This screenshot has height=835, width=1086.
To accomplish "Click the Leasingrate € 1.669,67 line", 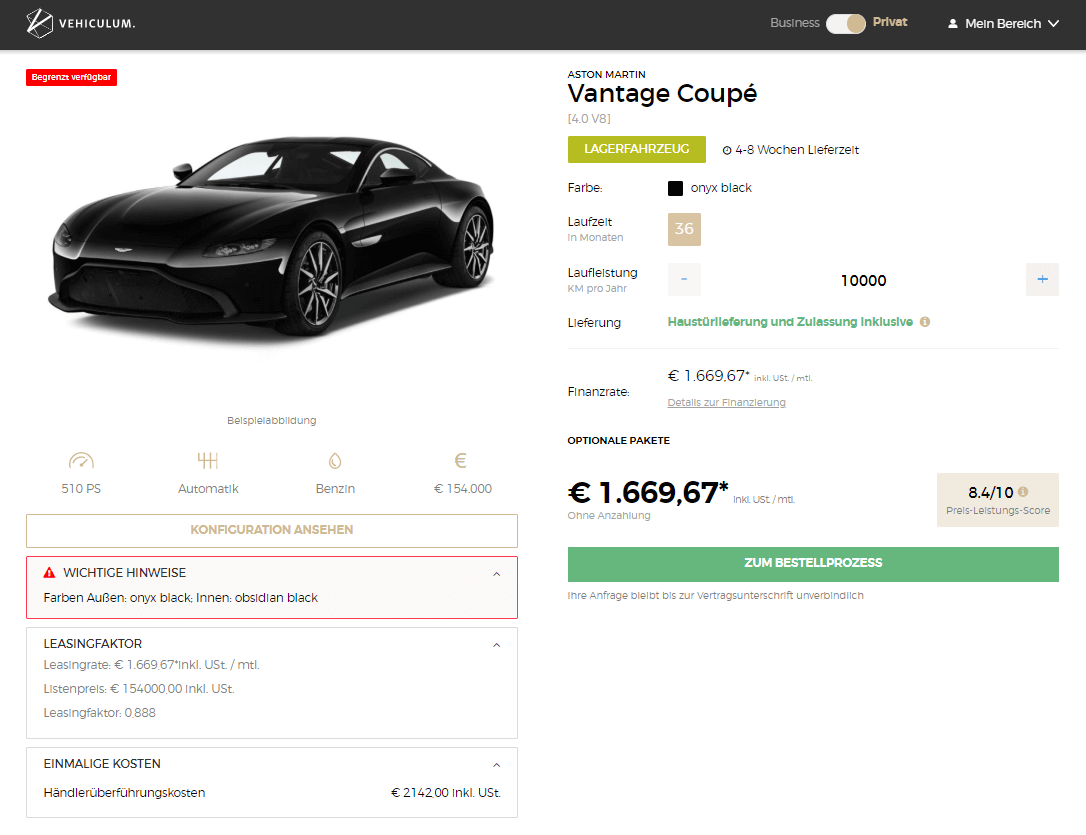I will [x=152, y=665].
